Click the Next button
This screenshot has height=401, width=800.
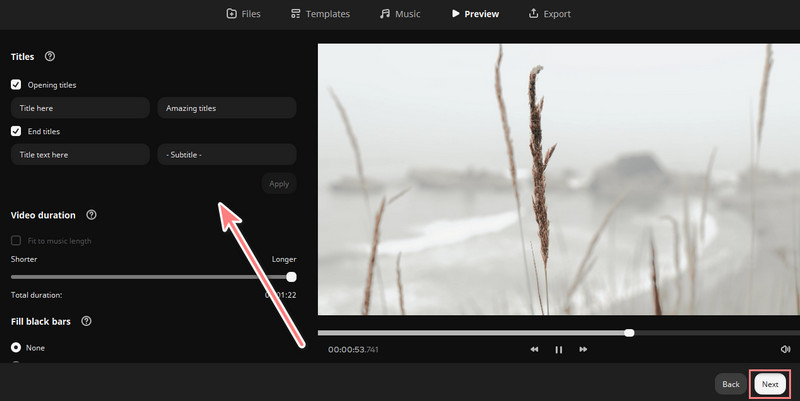coord(769,384)
